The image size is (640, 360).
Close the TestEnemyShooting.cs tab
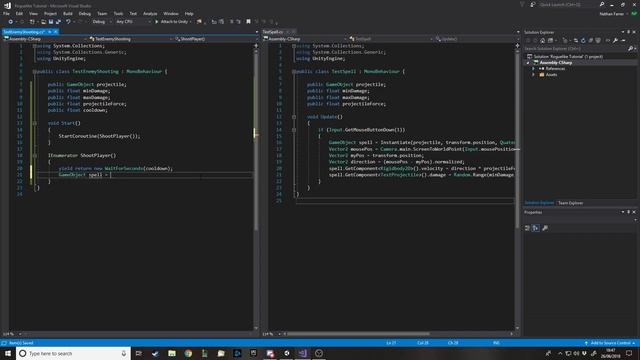(x=56, y=31)
